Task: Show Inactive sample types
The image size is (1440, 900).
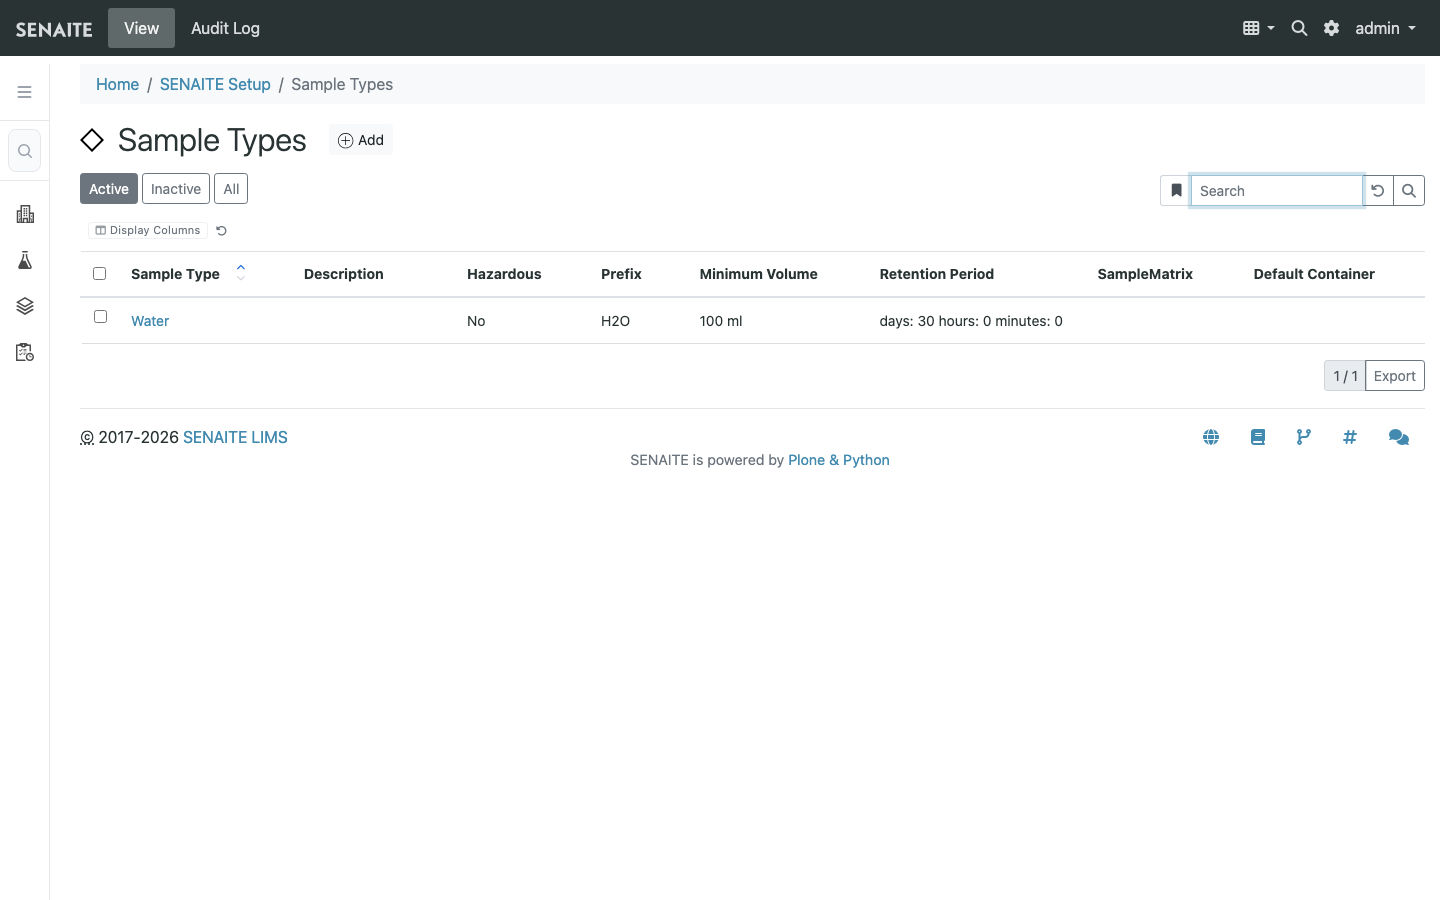Action: (x=176, y=189)
